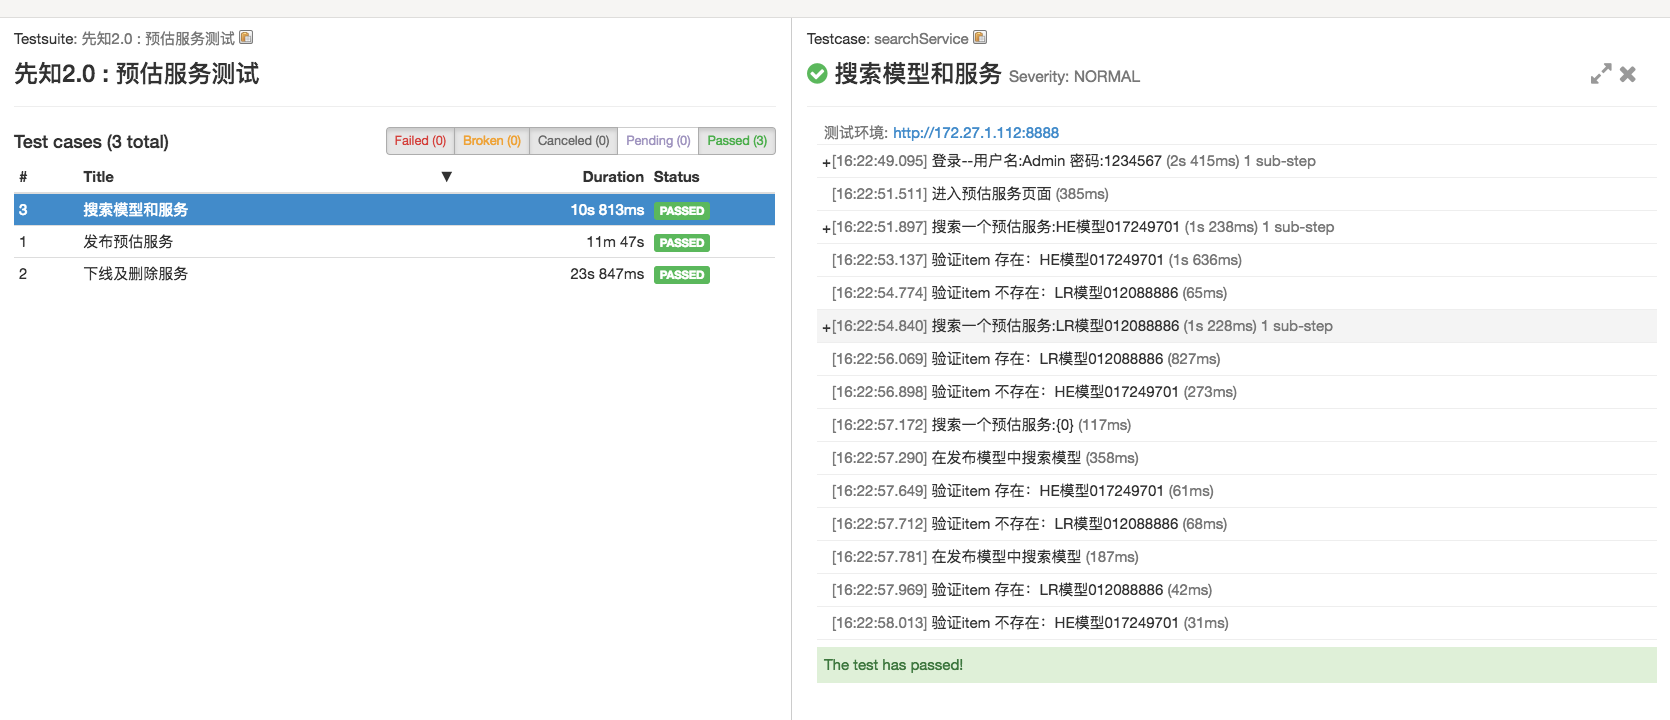Screen dimensions: 1670x720
Task: Sort test cases using Title arrow
Action: pyautogui.click(x=447, y=177)
